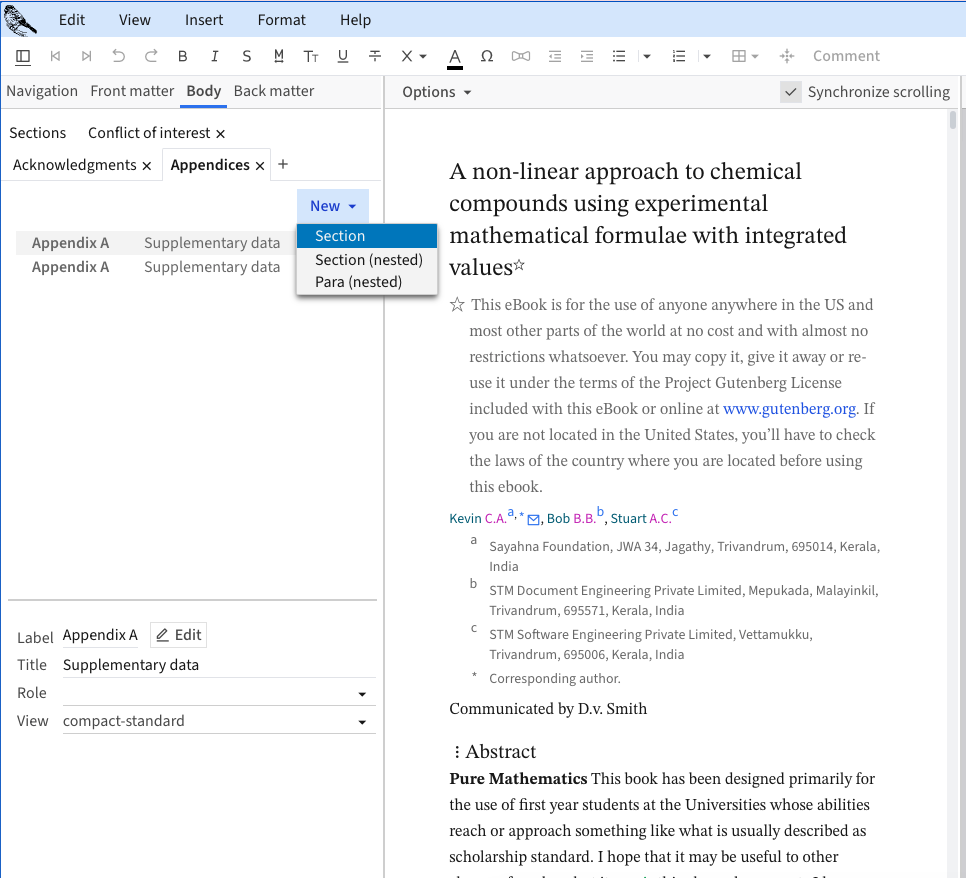Close the Conflict of interest tab
This screenshot has height=878, width=966.
pyautogui.click(x=221, y=133)
